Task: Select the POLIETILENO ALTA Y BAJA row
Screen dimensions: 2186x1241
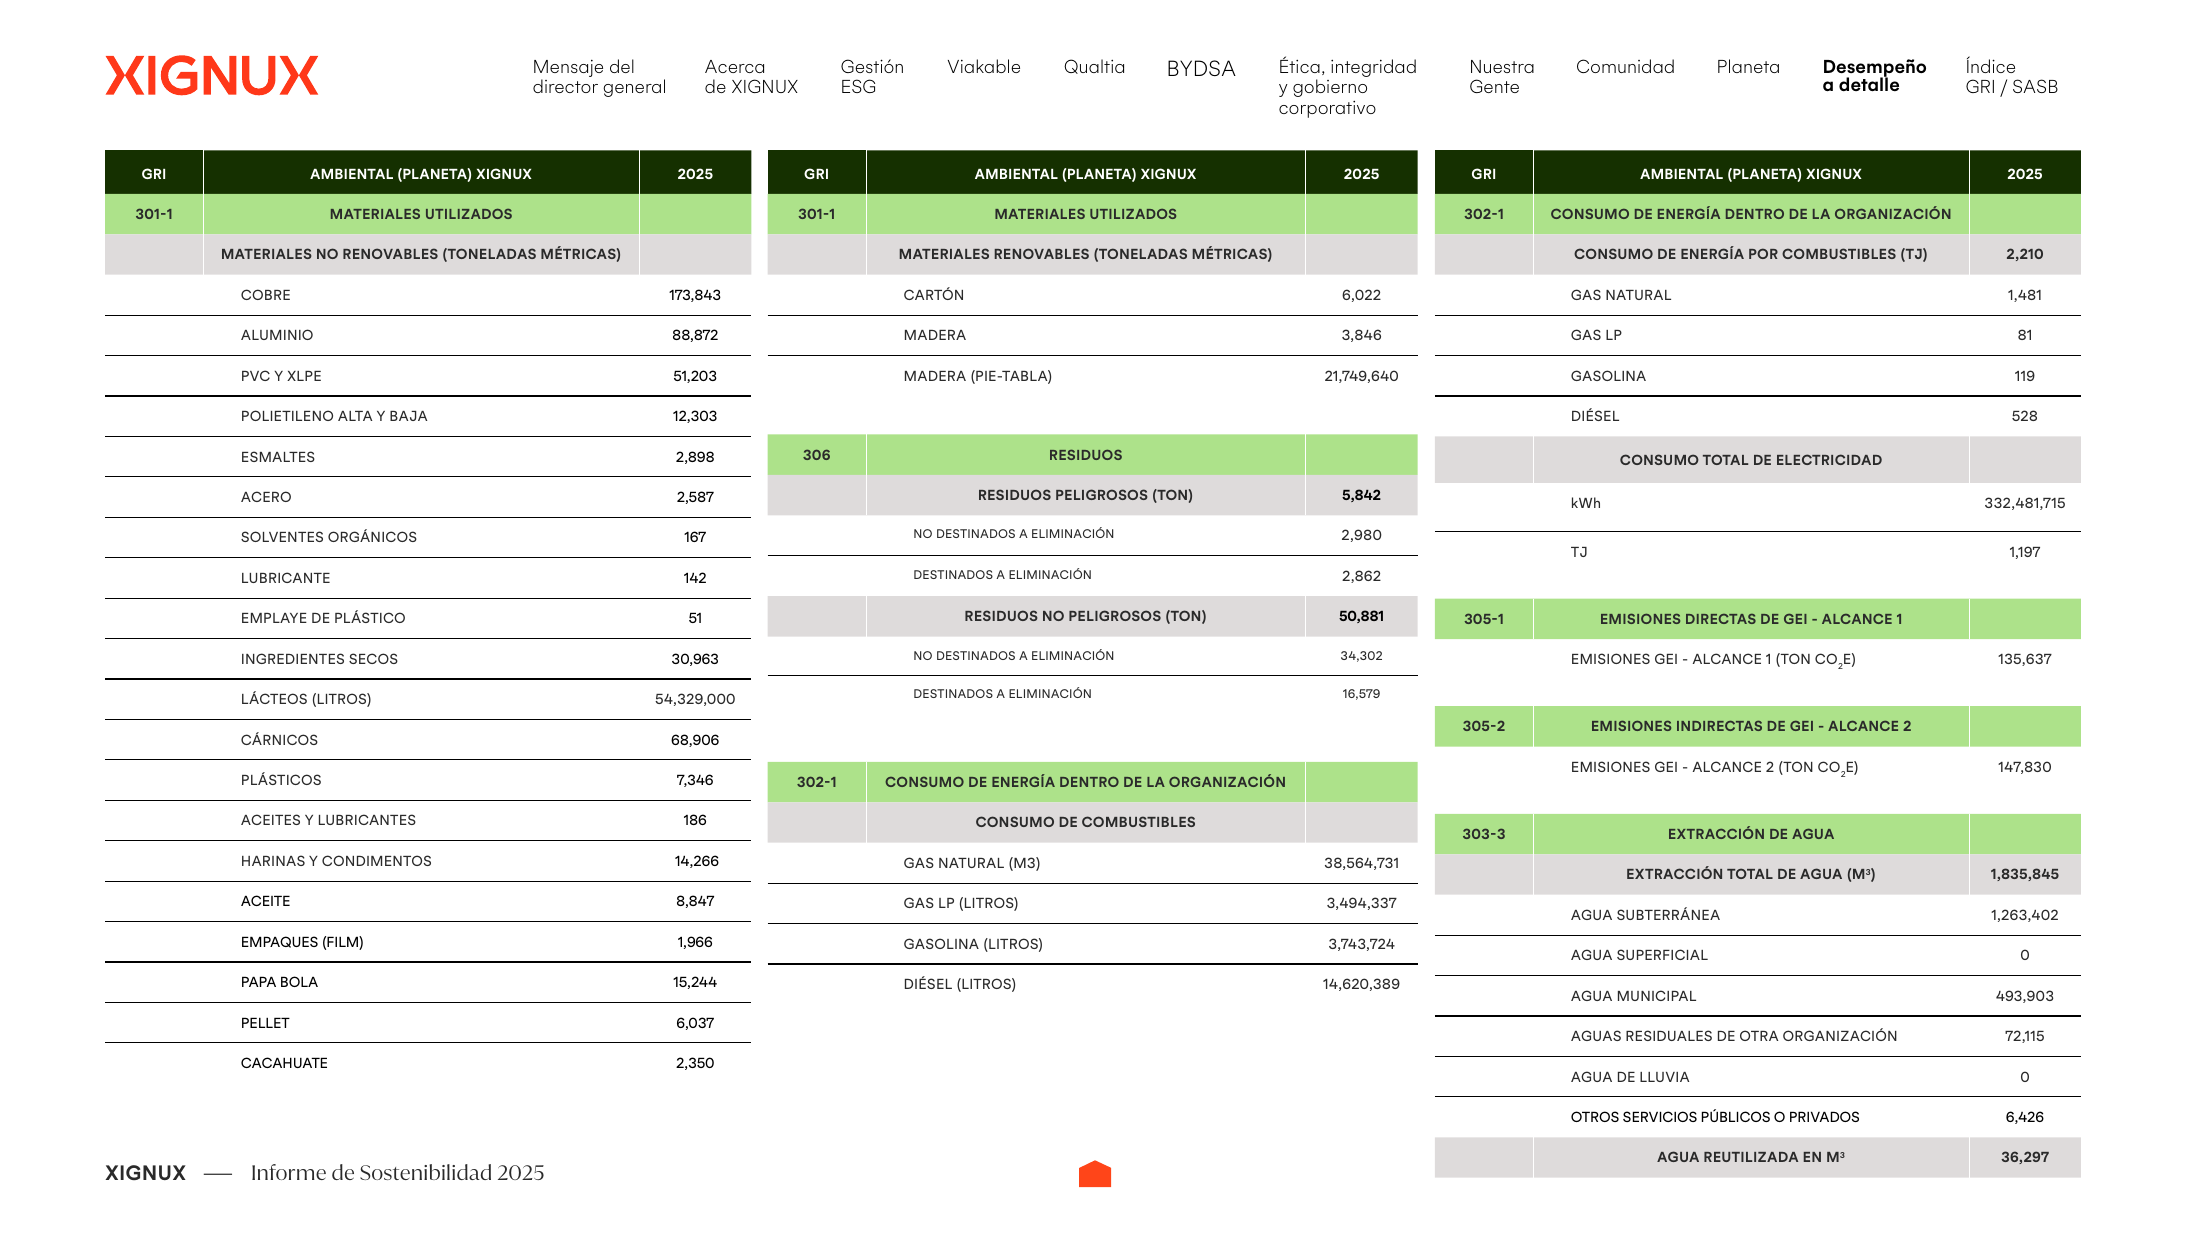Action: (x=428, y=416)
